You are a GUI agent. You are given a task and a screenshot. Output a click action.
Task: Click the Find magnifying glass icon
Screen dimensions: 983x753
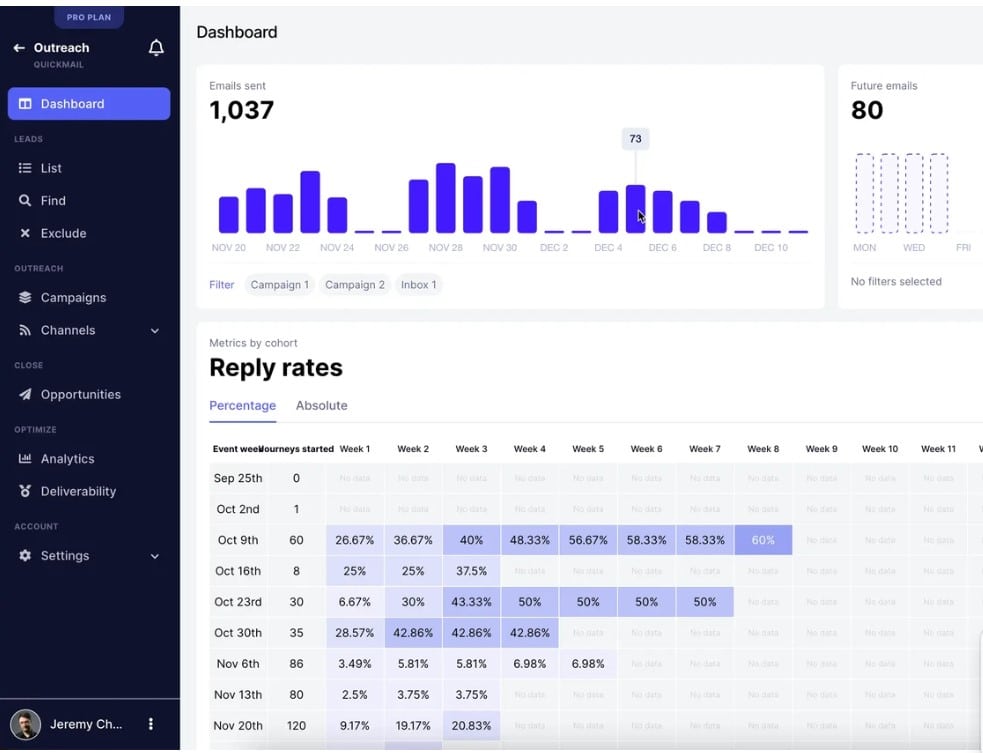[x=27, y=200]
